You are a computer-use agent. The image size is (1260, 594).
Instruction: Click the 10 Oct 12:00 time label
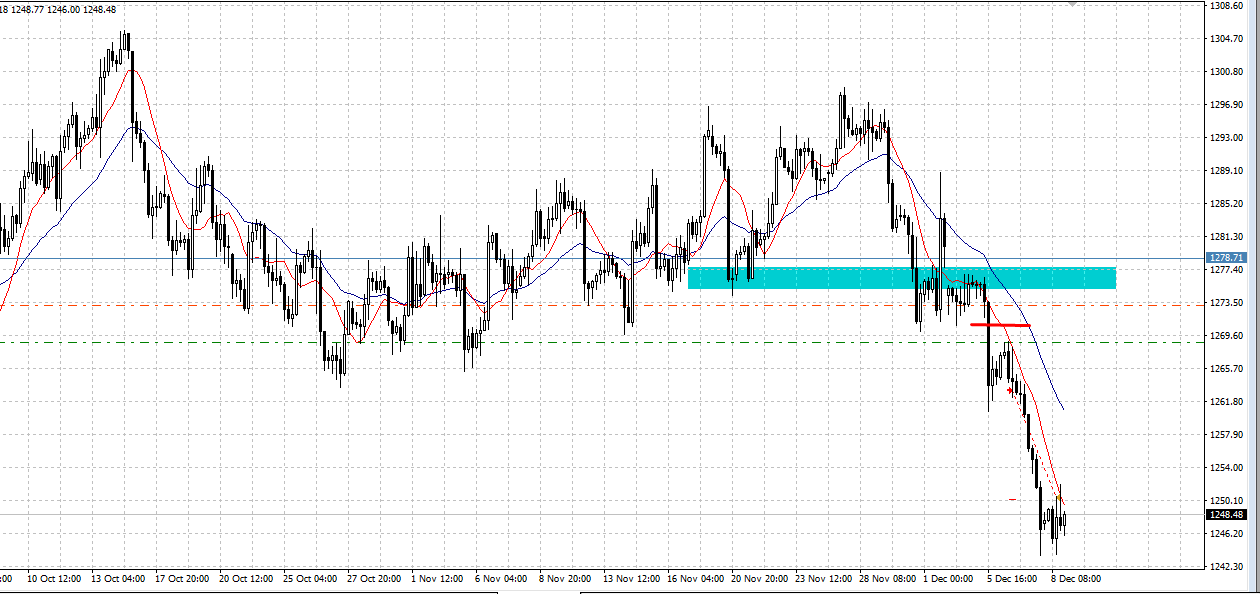point(54,578)
